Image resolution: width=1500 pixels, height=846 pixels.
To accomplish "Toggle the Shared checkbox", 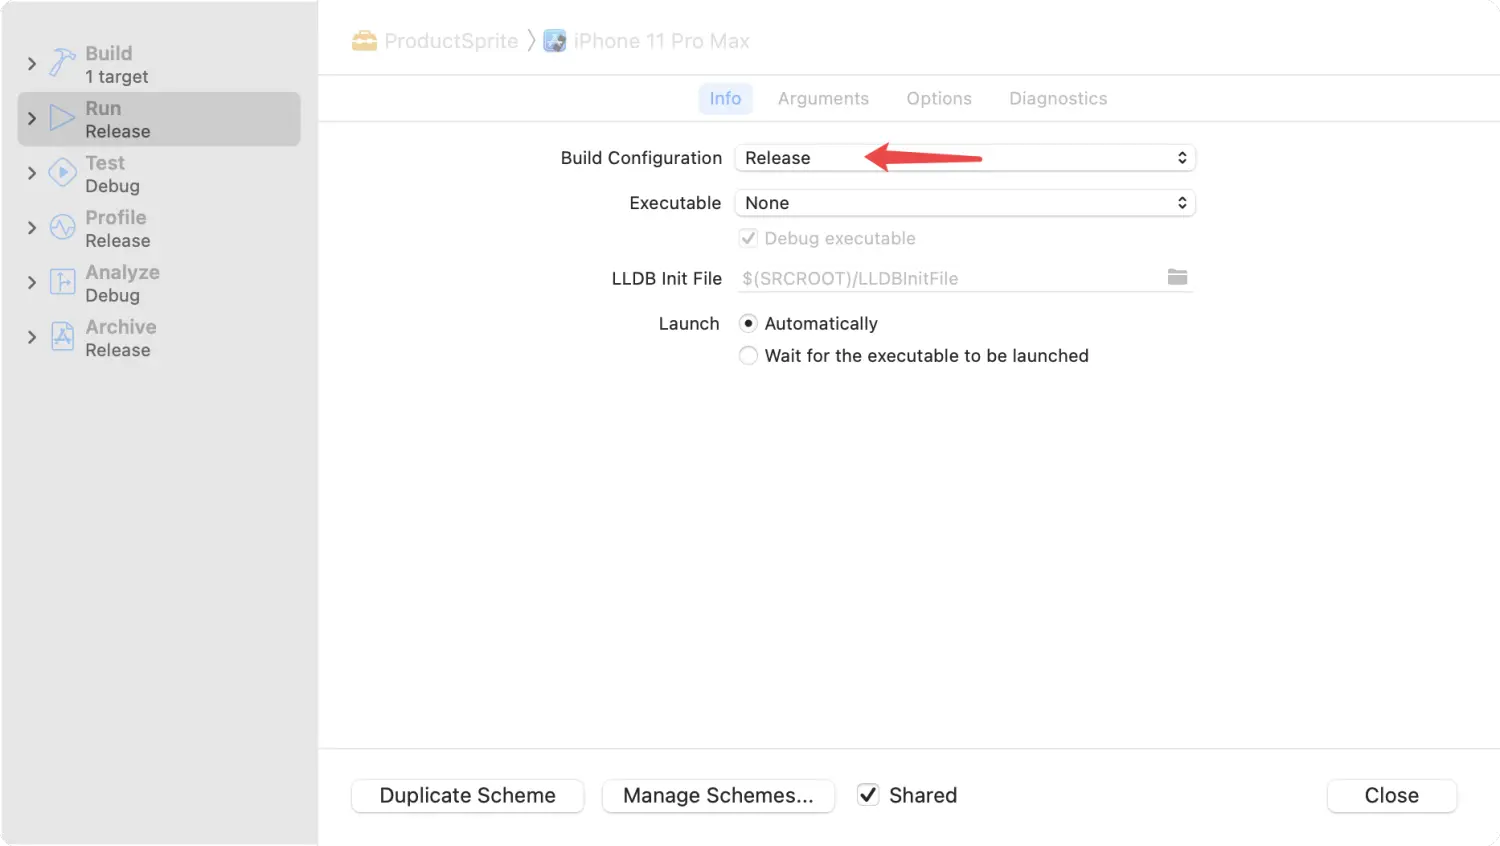I will 868,795.
